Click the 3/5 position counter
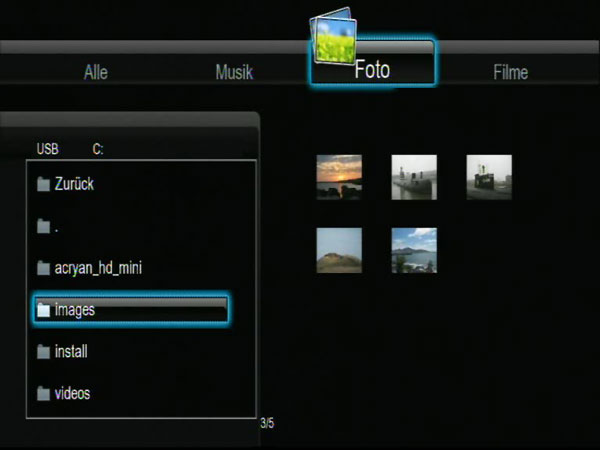Viewport: 600px width, 450px height. pyautogui.click(x=267, y=423)
